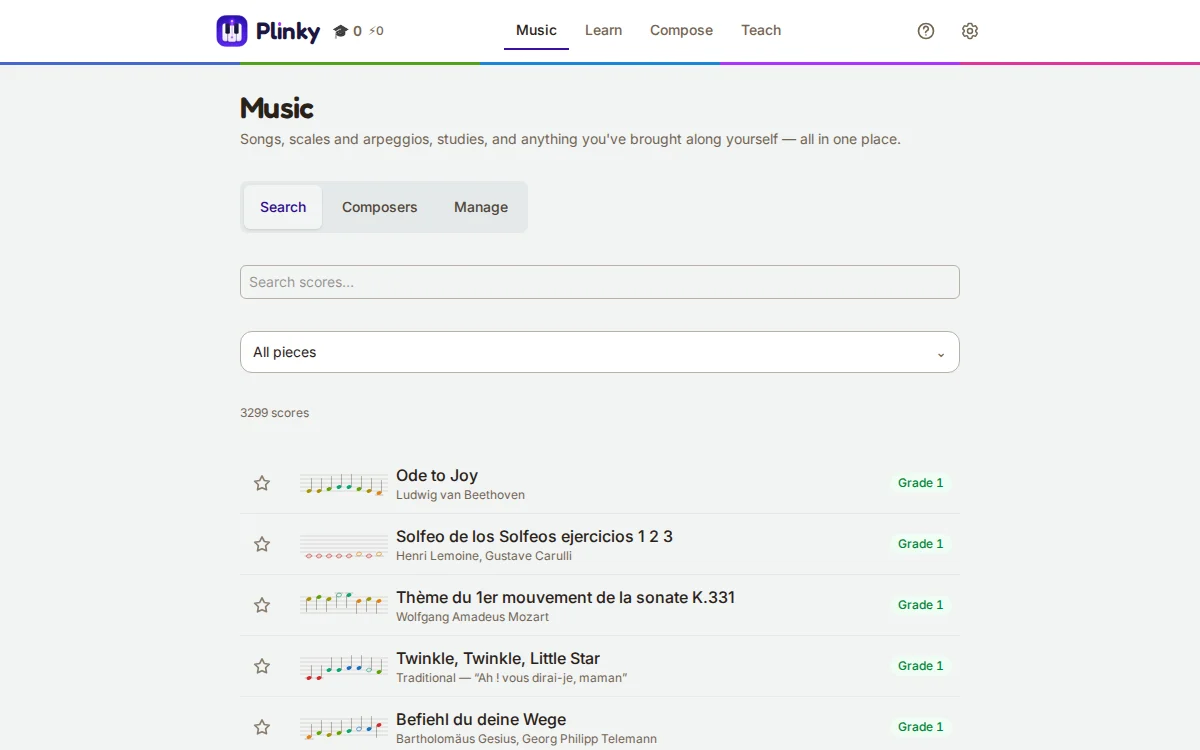Screen dimensions: 1200x750
Task: Select the Composers sub-tab
Action: pos(380,207)
